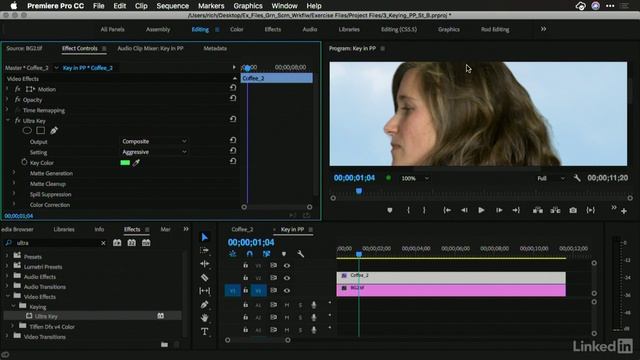This screenshot has width=640, height=360.
Task: Expand the Audio Effects folder
Action: (7, 276)
